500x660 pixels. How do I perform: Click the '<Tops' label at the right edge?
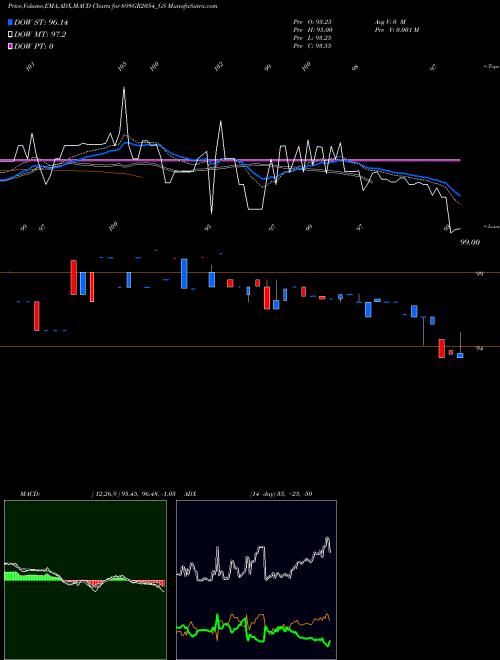point(492,67)
